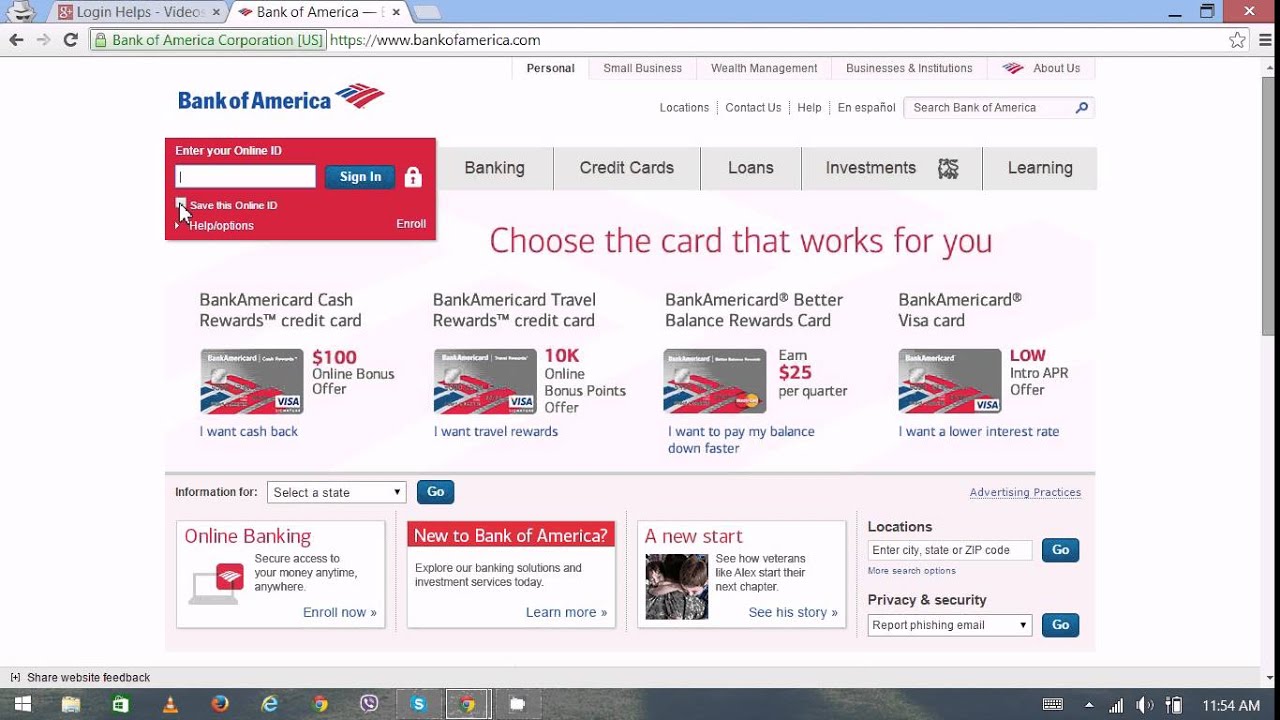Open File Explorer from the taskbar
Image resolution: width=1280 pixels, height=720 pixels.
pyautogui.click(x=71, y=704)
